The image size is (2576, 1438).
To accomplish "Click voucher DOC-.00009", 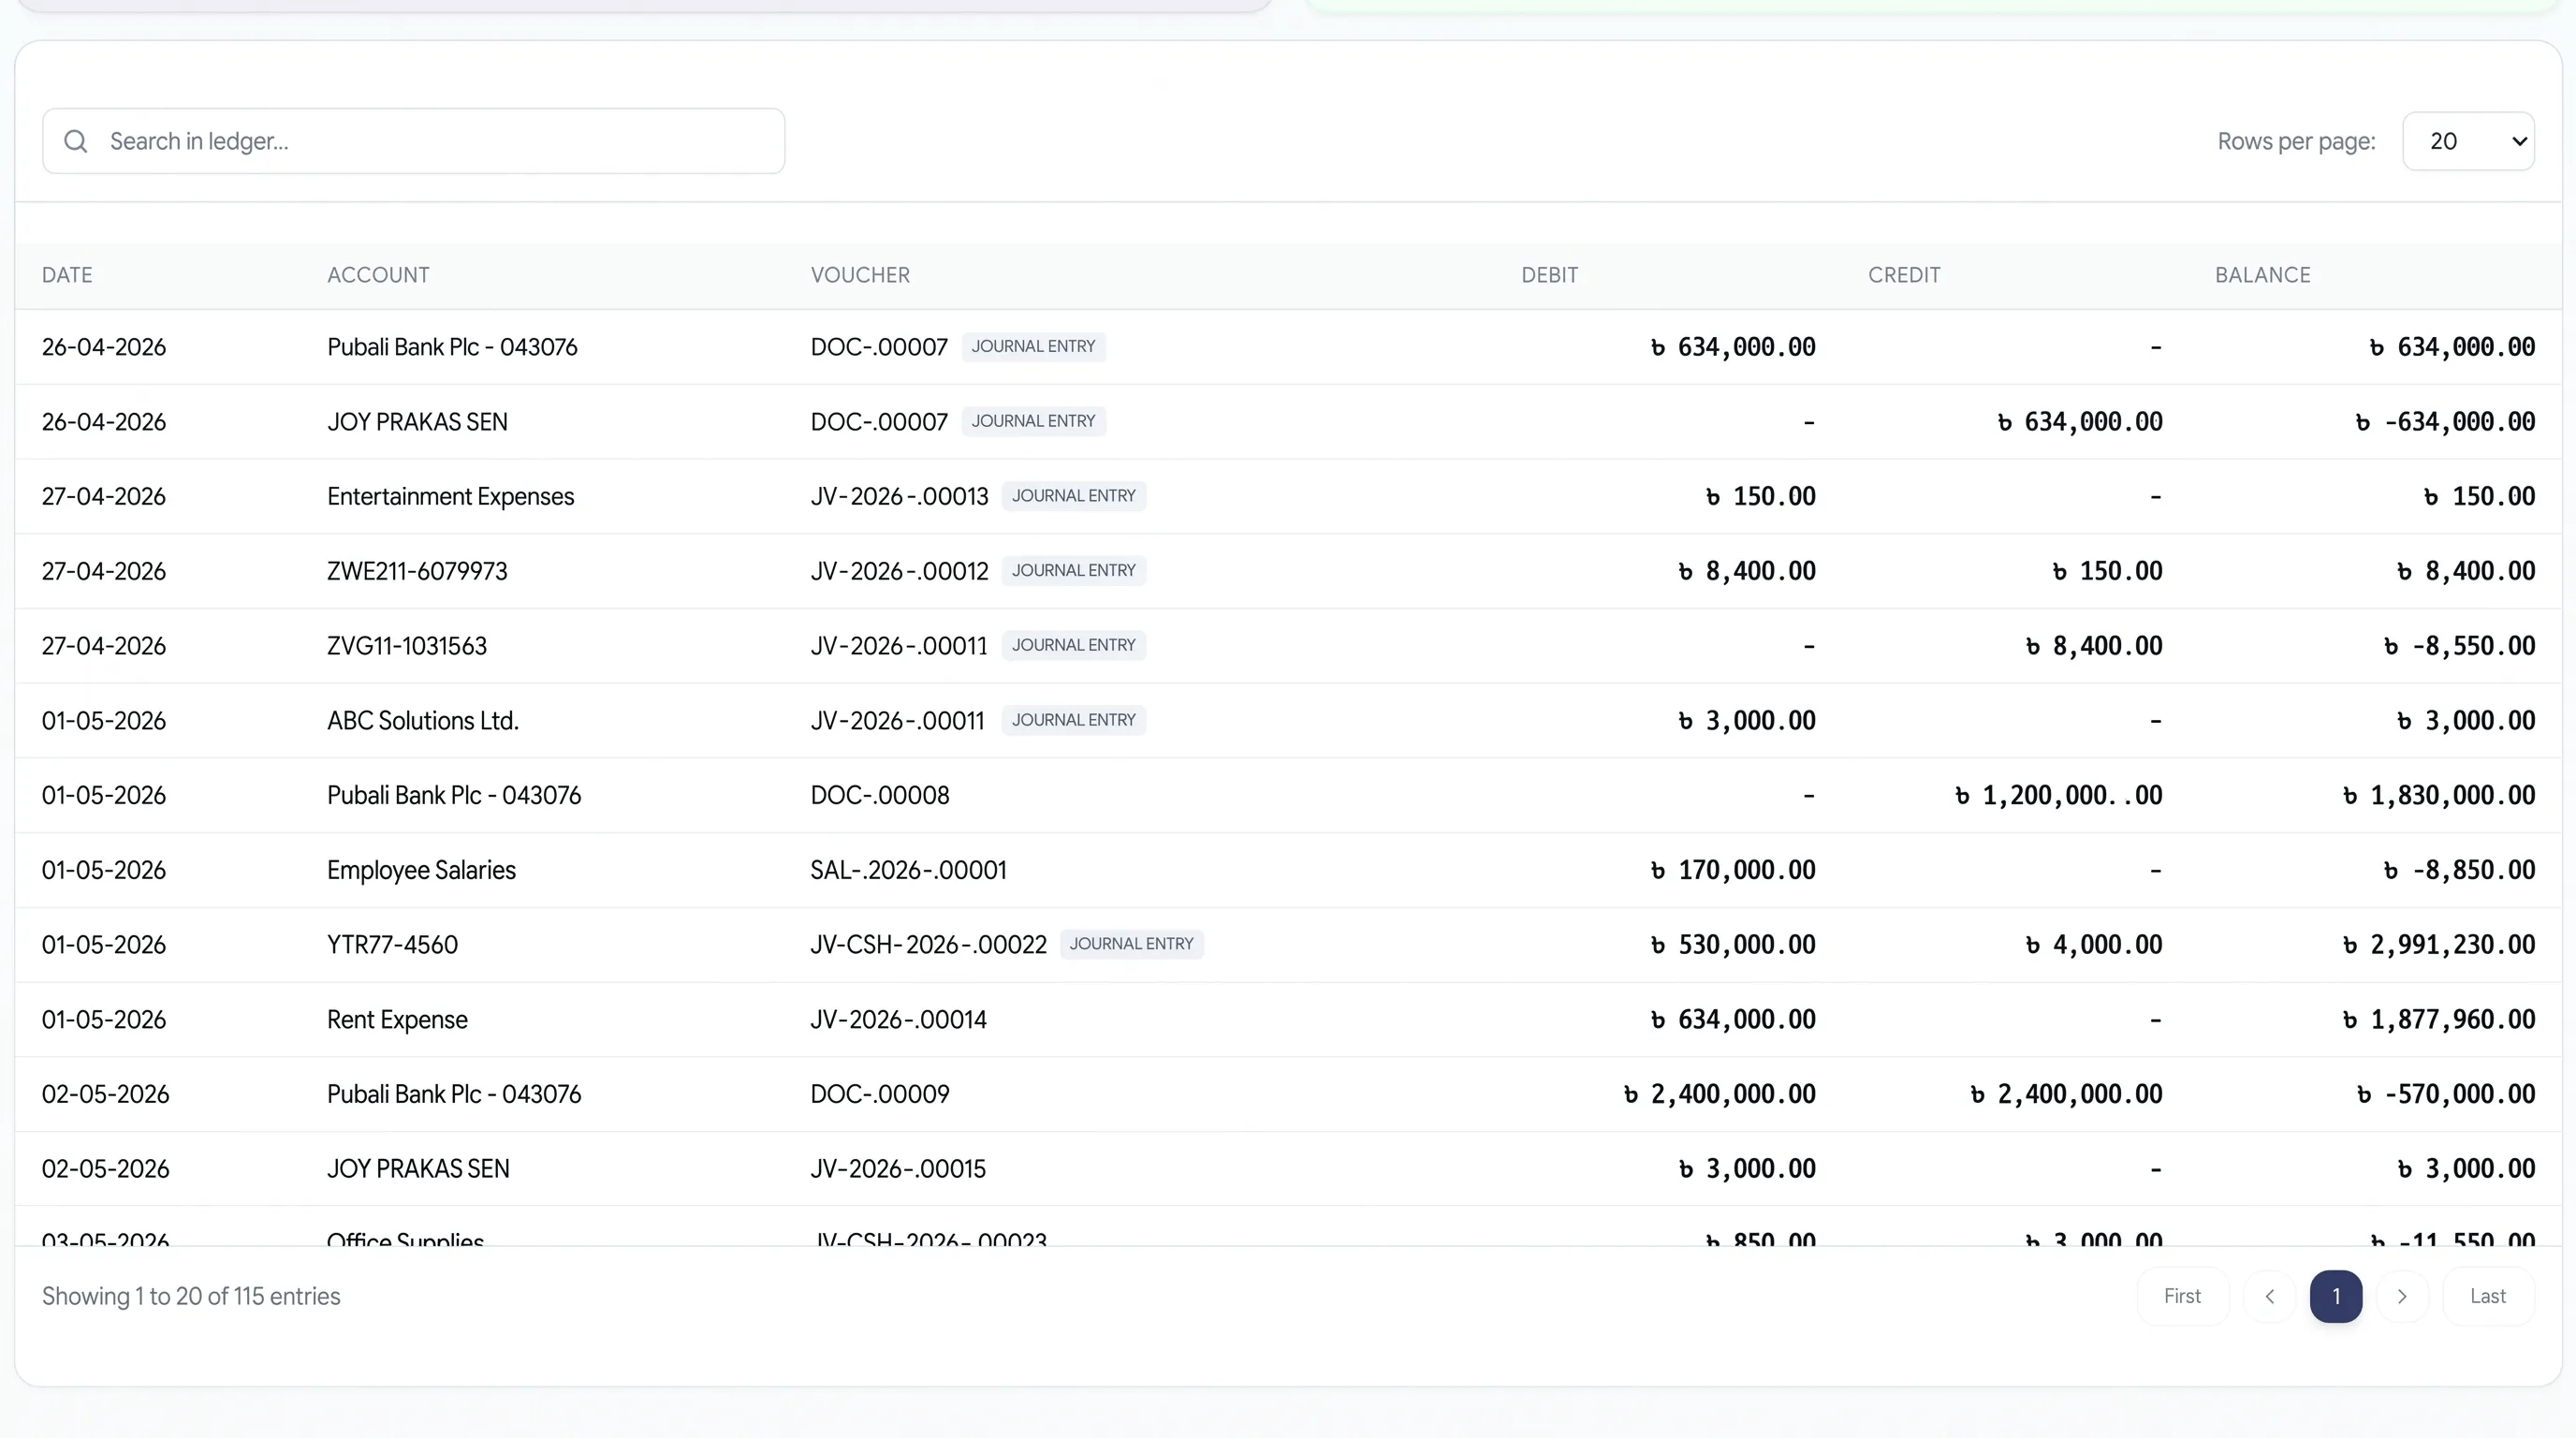I will [x=880, y=1094].
